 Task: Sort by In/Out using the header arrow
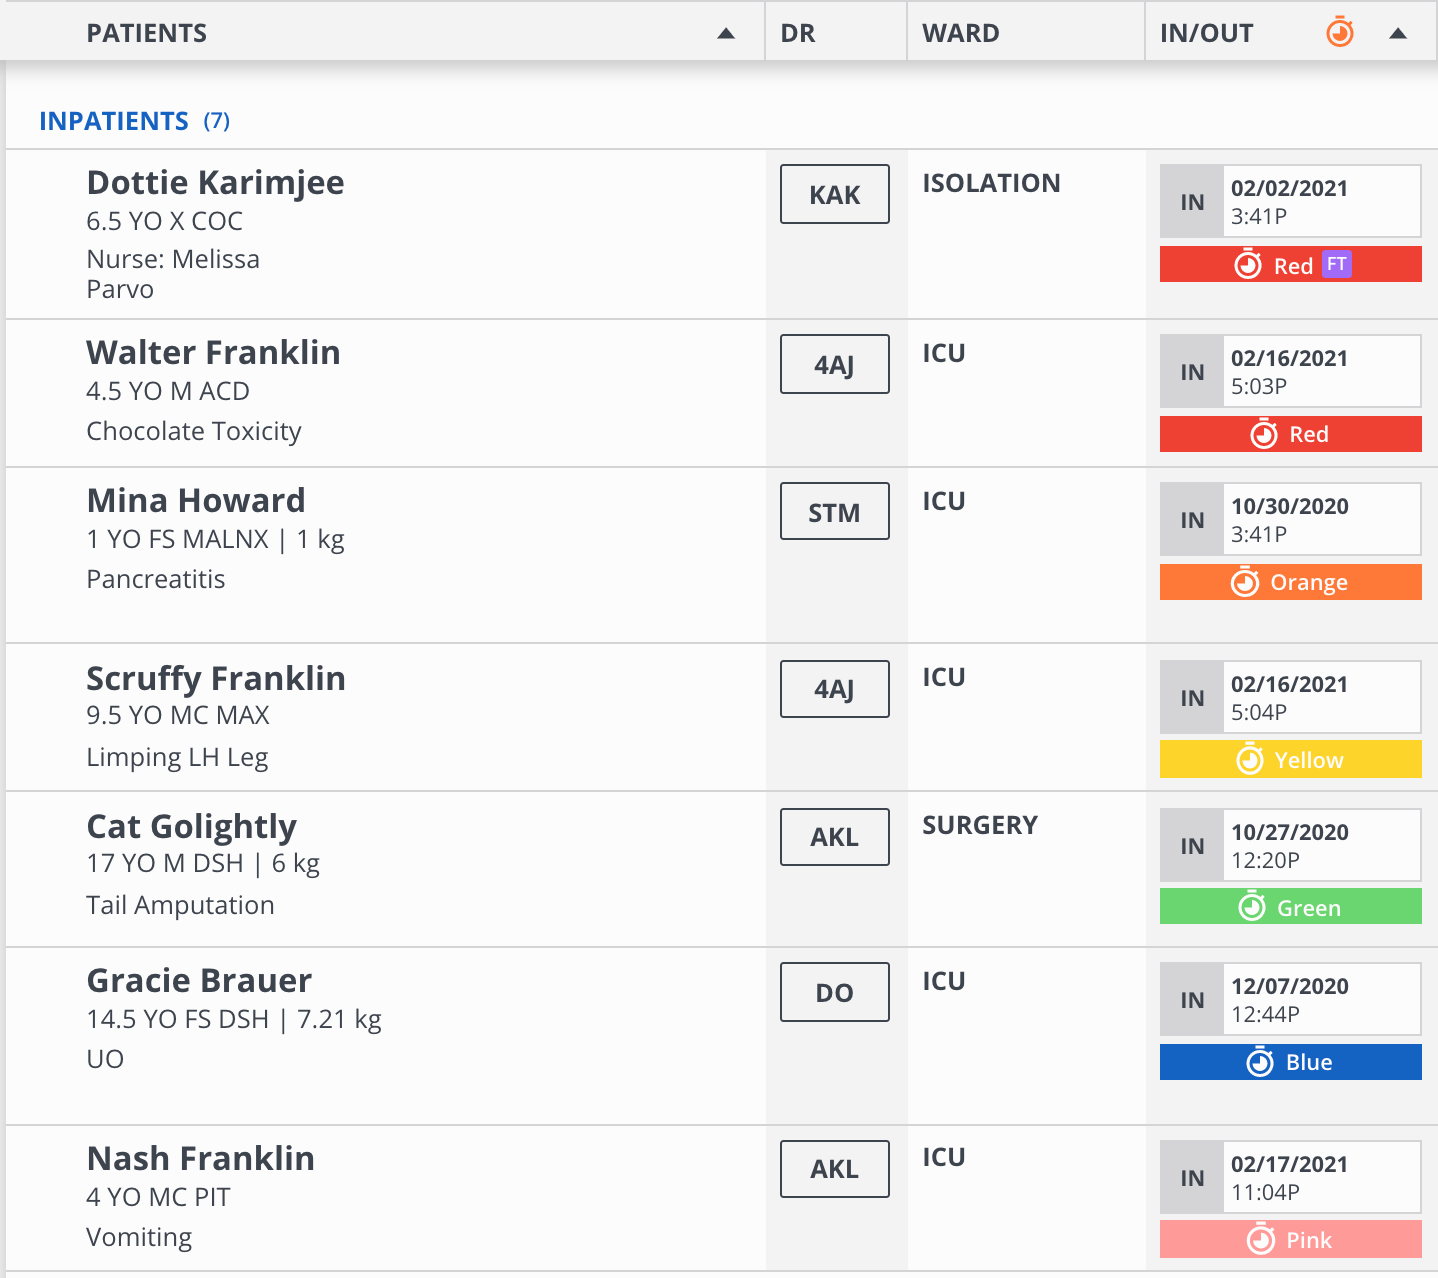tap(1398, 34)
